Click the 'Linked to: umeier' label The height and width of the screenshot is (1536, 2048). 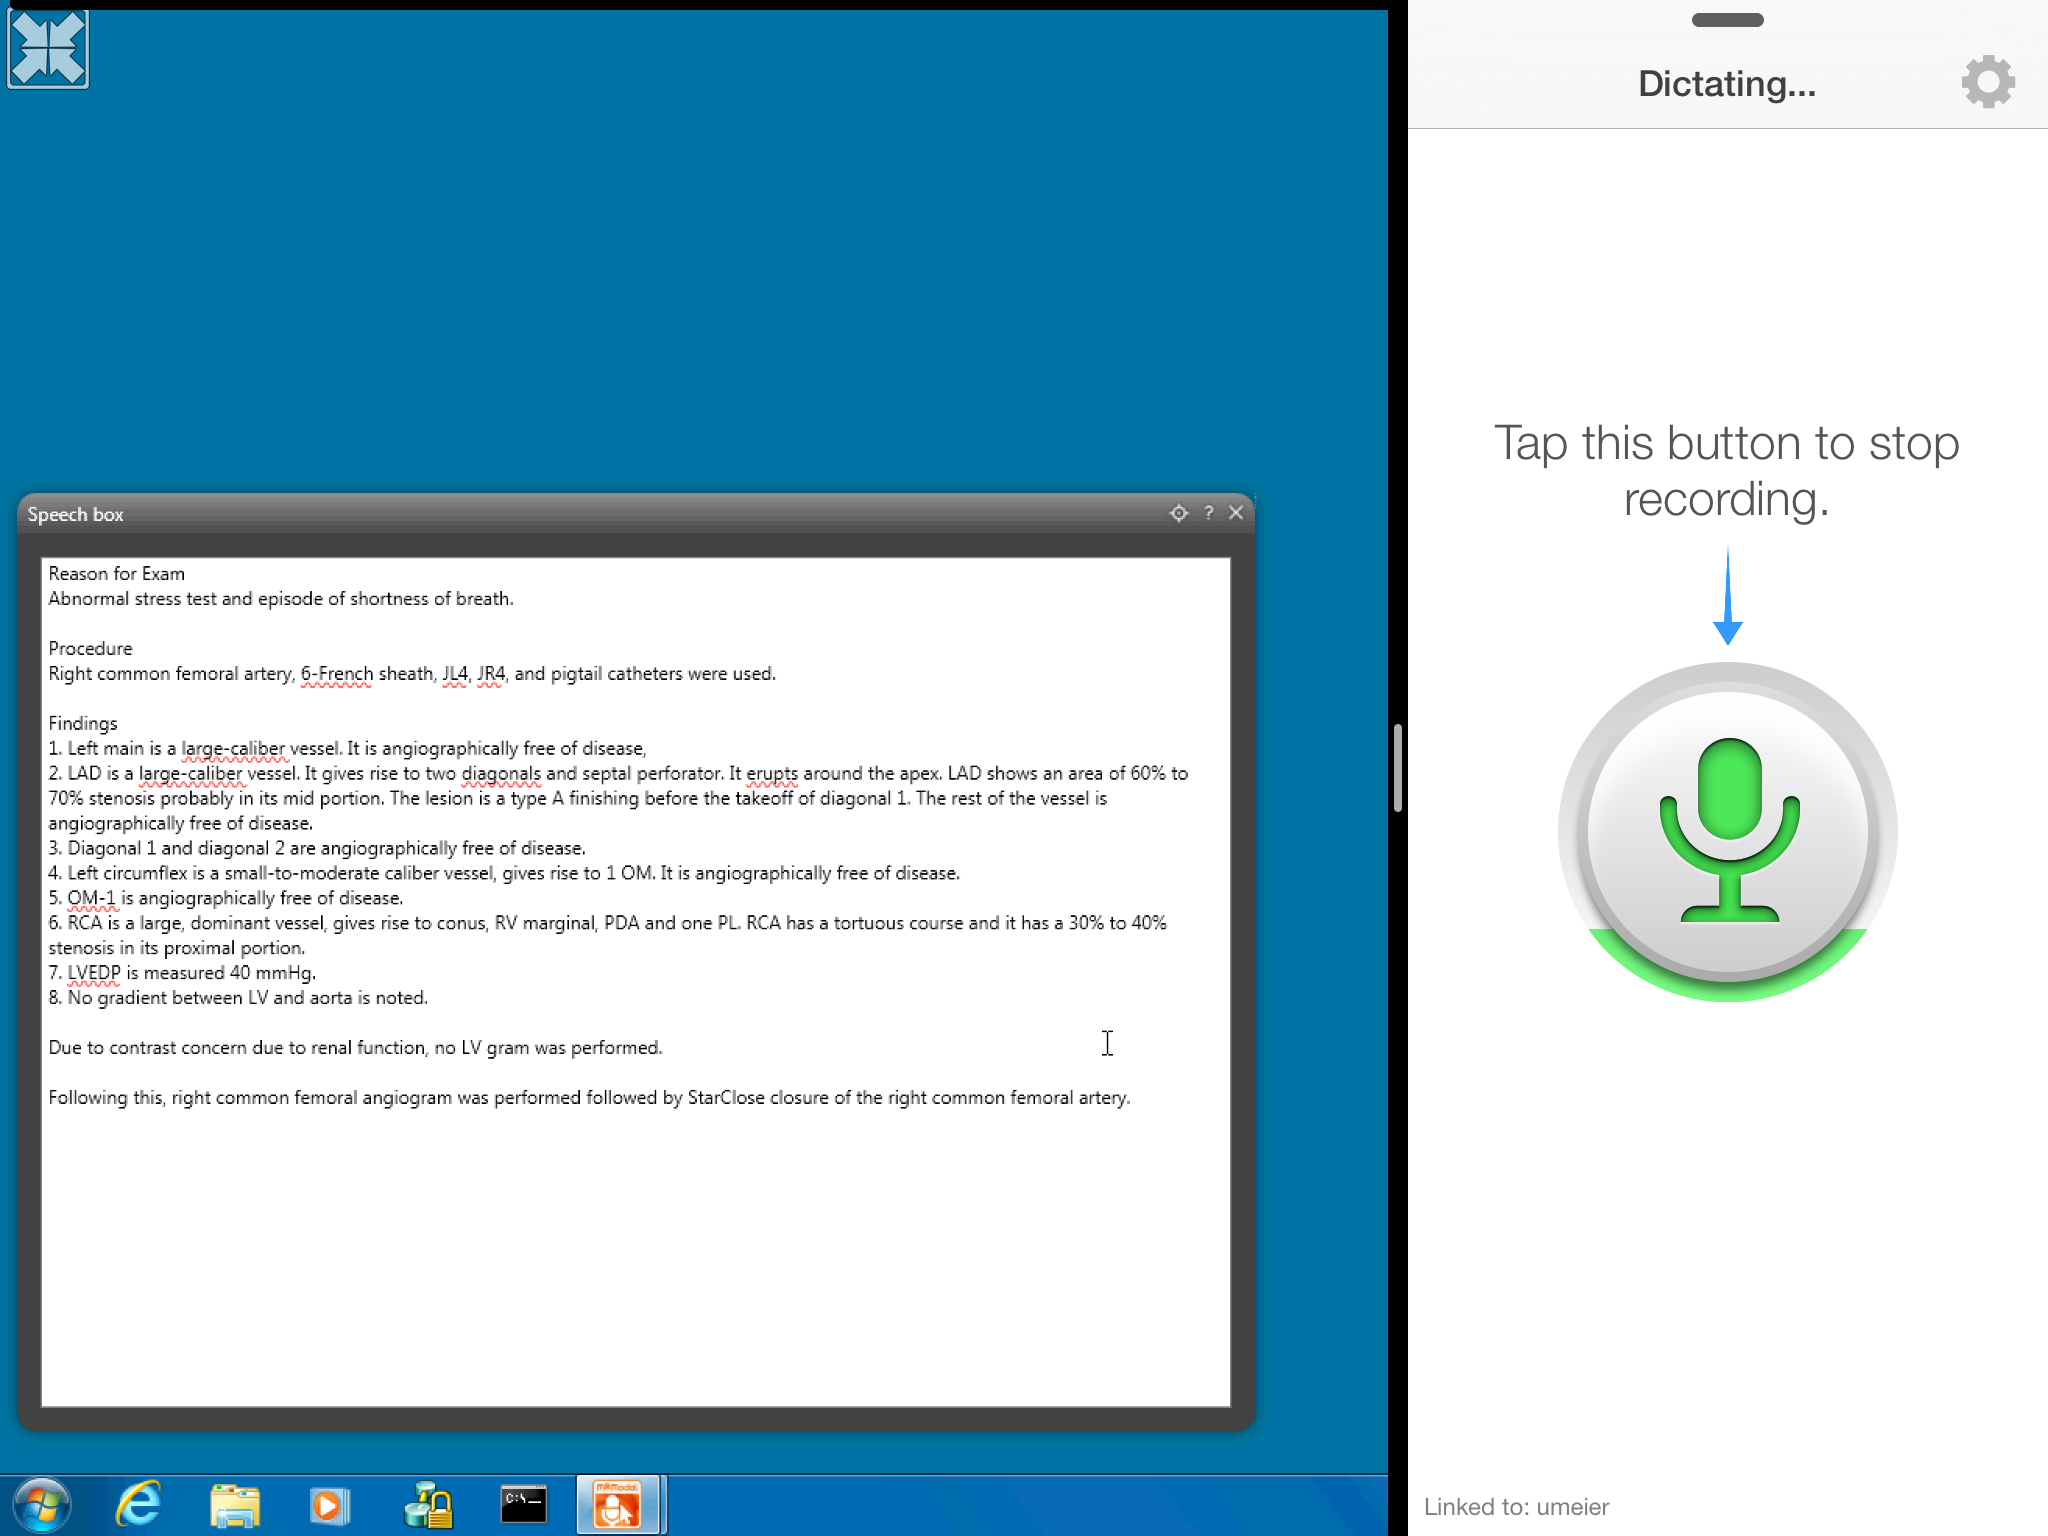(x=1516, y=1507)
